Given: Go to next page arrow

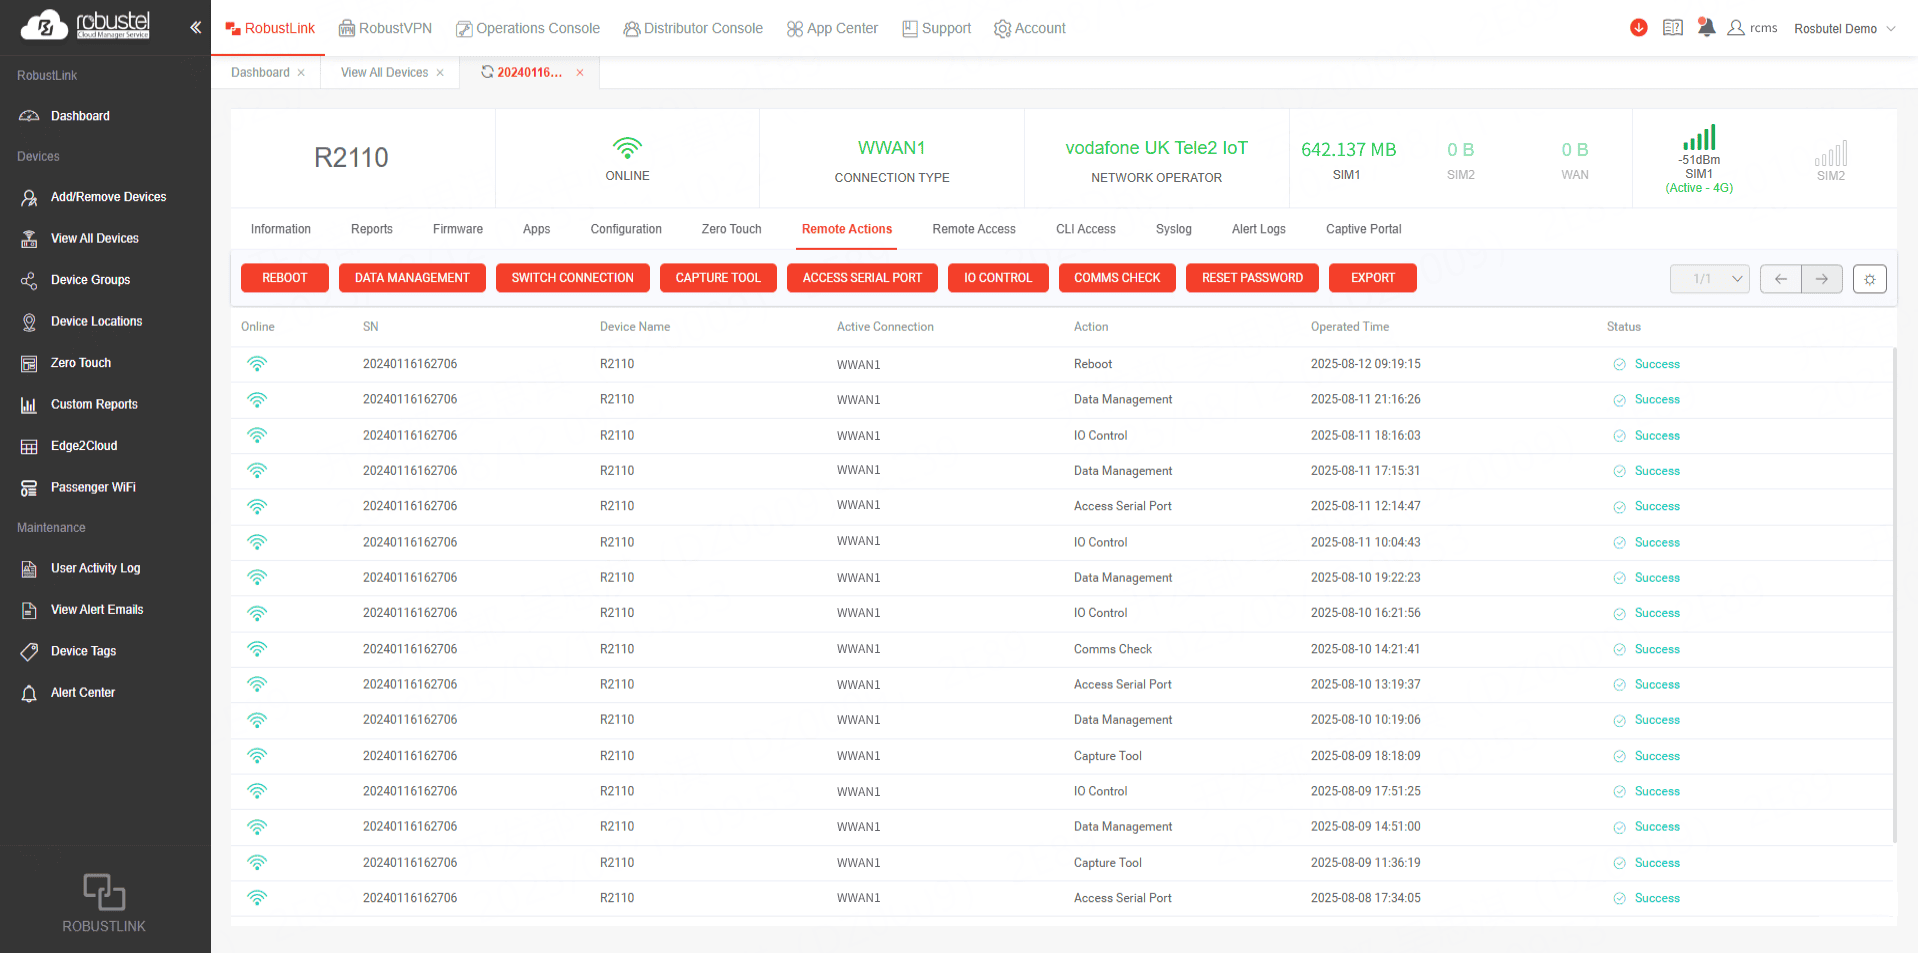Looking at the screenshot, I should [1821, 279].
